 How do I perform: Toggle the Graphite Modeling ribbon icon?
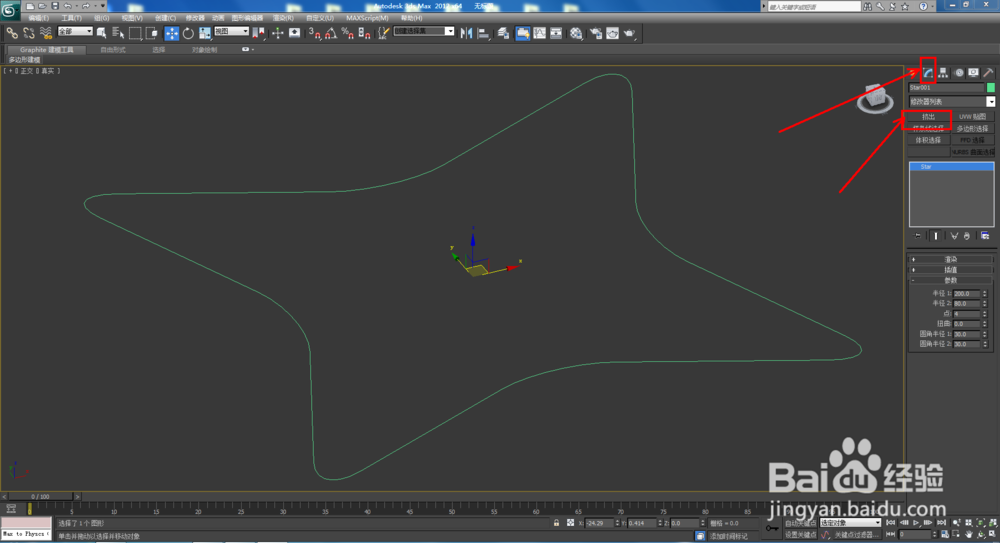click(x=522, y=33)
